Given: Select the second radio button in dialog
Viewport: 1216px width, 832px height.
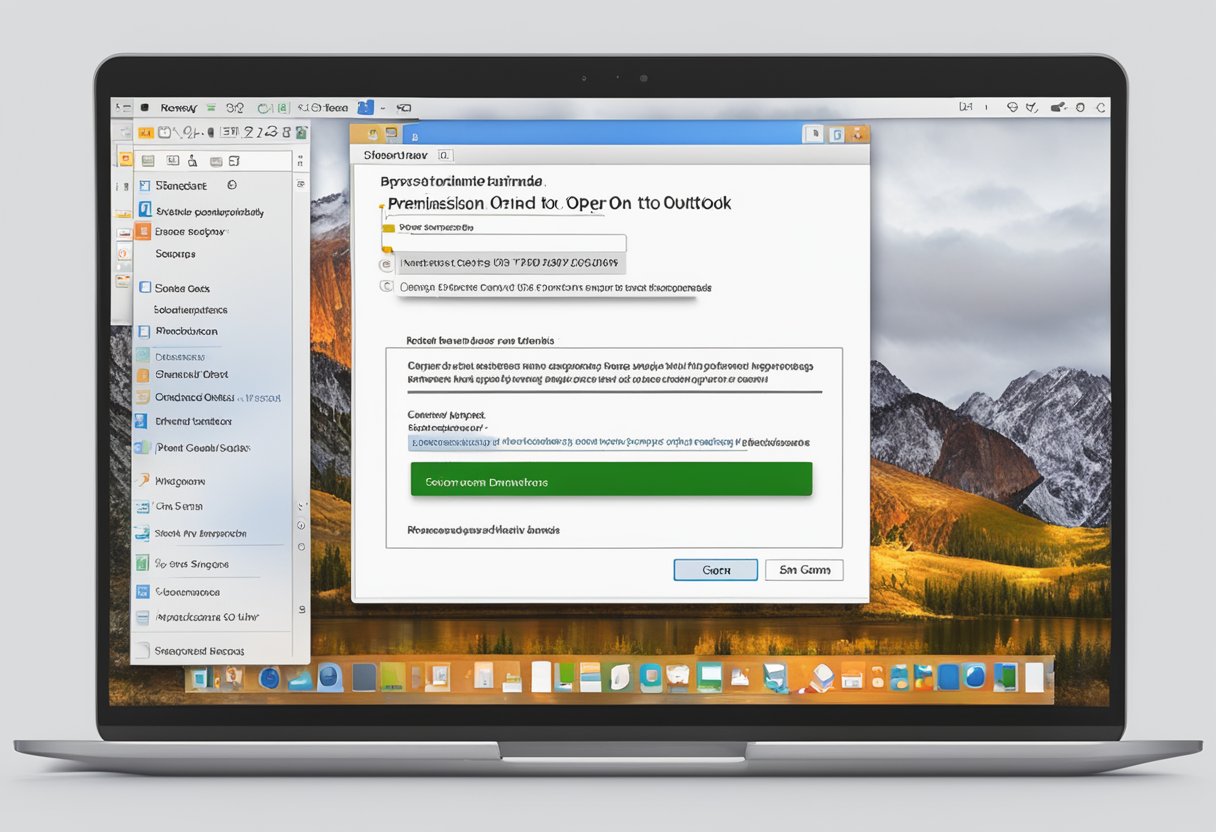Looking at the screenshot, I should coord(386,286).
